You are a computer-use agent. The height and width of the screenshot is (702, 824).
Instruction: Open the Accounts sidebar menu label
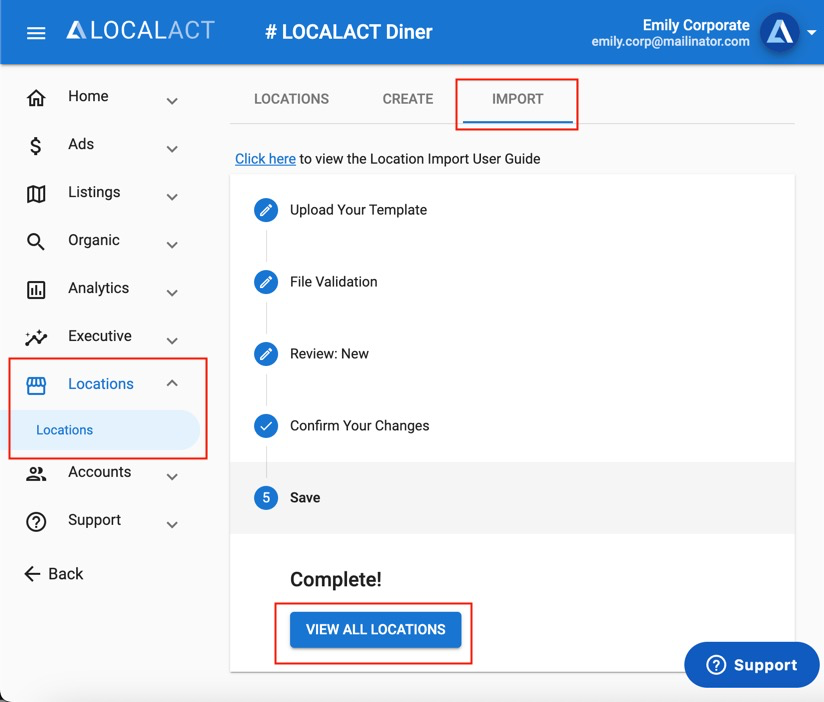point(100,472)
